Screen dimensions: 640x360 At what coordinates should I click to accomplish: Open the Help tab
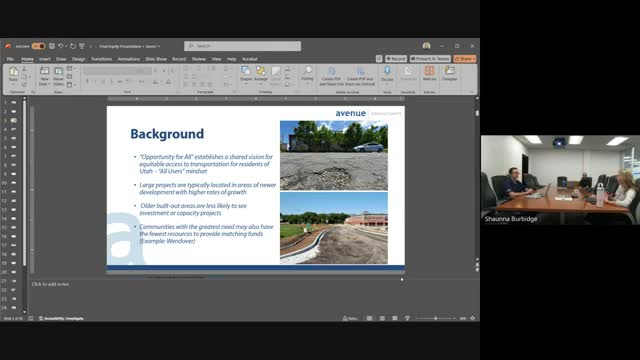[231, 59]
